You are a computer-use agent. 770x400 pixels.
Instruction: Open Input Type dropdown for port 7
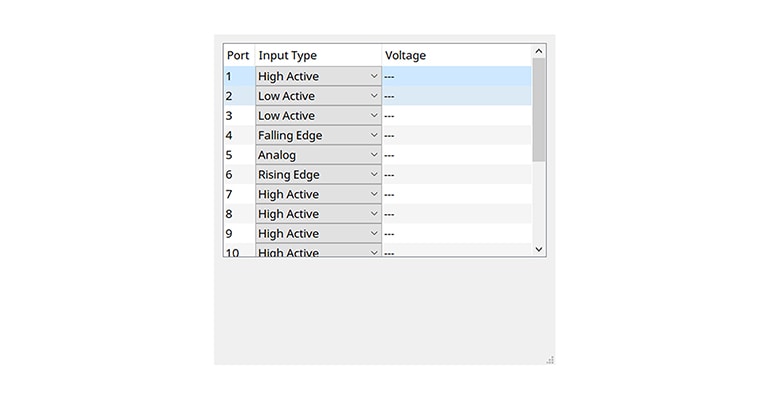pyautogui.click(x=318, y=194)
